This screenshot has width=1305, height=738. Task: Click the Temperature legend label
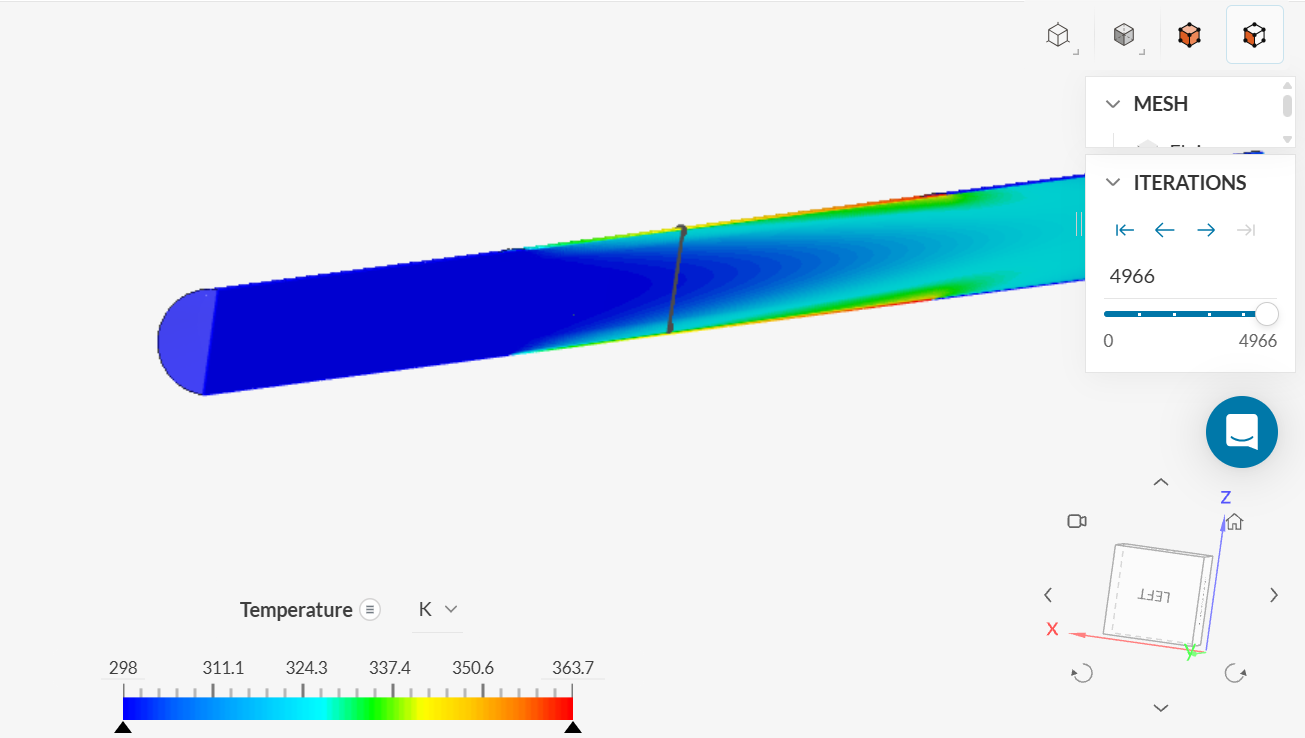pyautogui.click(x=296, y=610)
